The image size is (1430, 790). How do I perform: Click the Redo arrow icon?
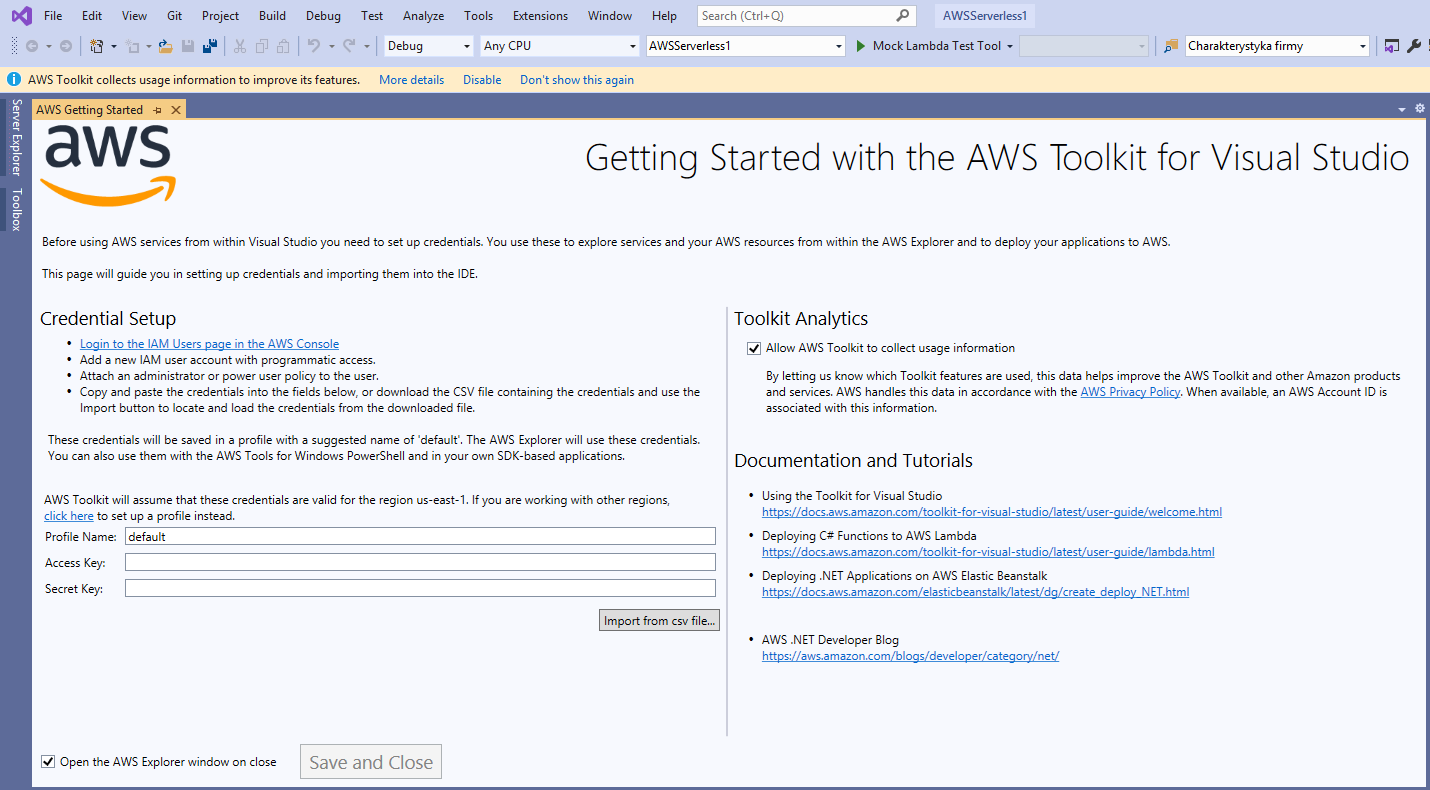349,46
